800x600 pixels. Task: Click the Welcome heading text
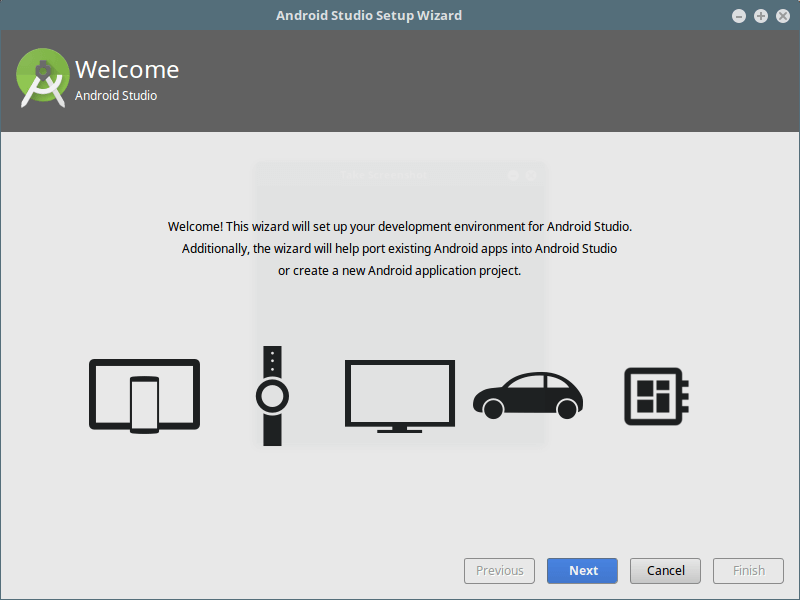127,70
